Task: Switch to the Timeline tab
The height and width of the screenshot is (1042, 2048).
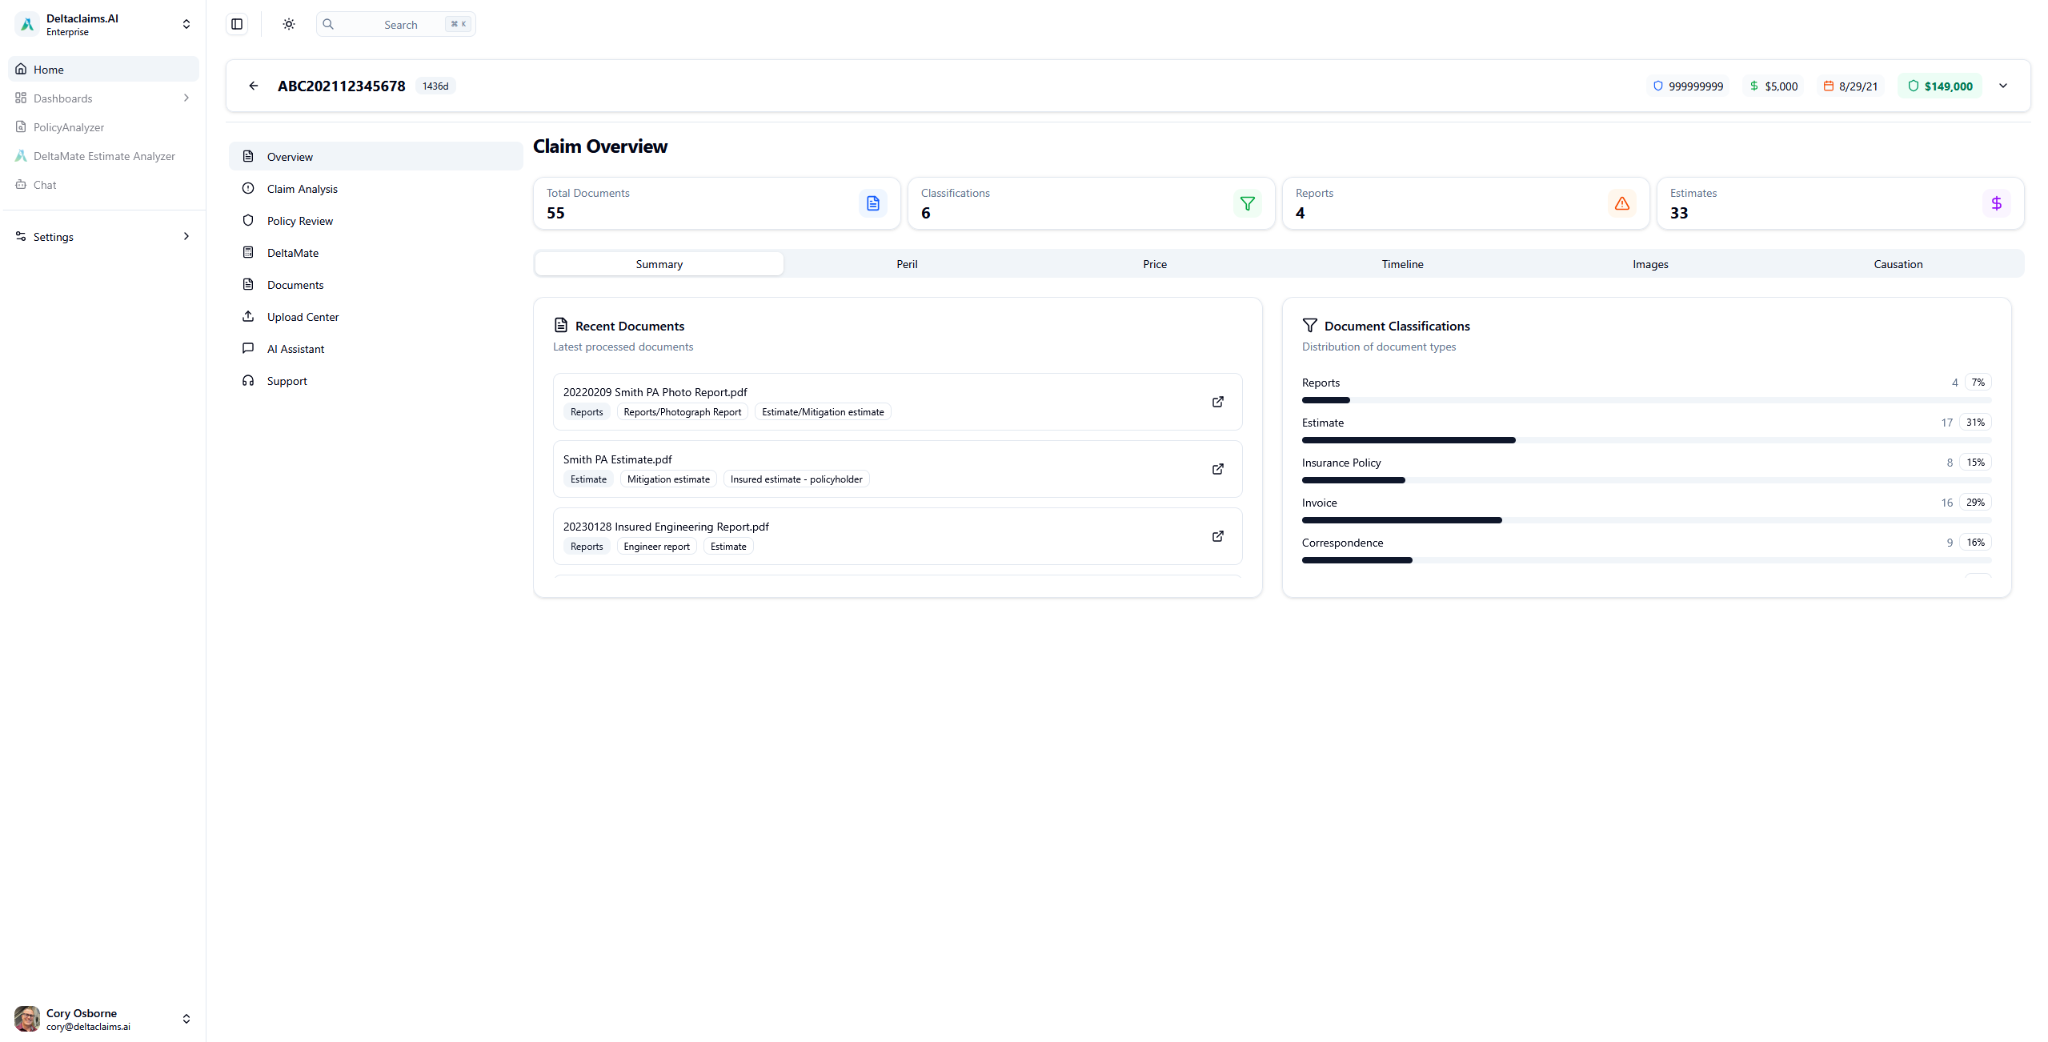Action: [1402, 264]
